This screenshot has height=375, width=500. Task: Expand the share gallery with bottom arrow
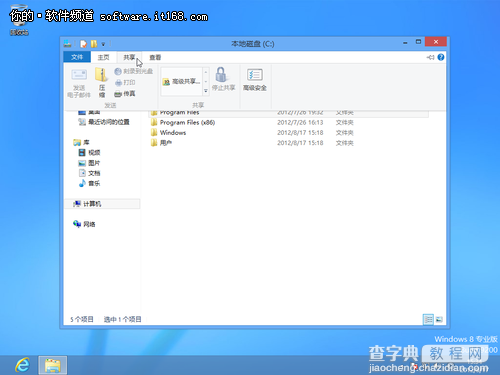pos(206,91)
